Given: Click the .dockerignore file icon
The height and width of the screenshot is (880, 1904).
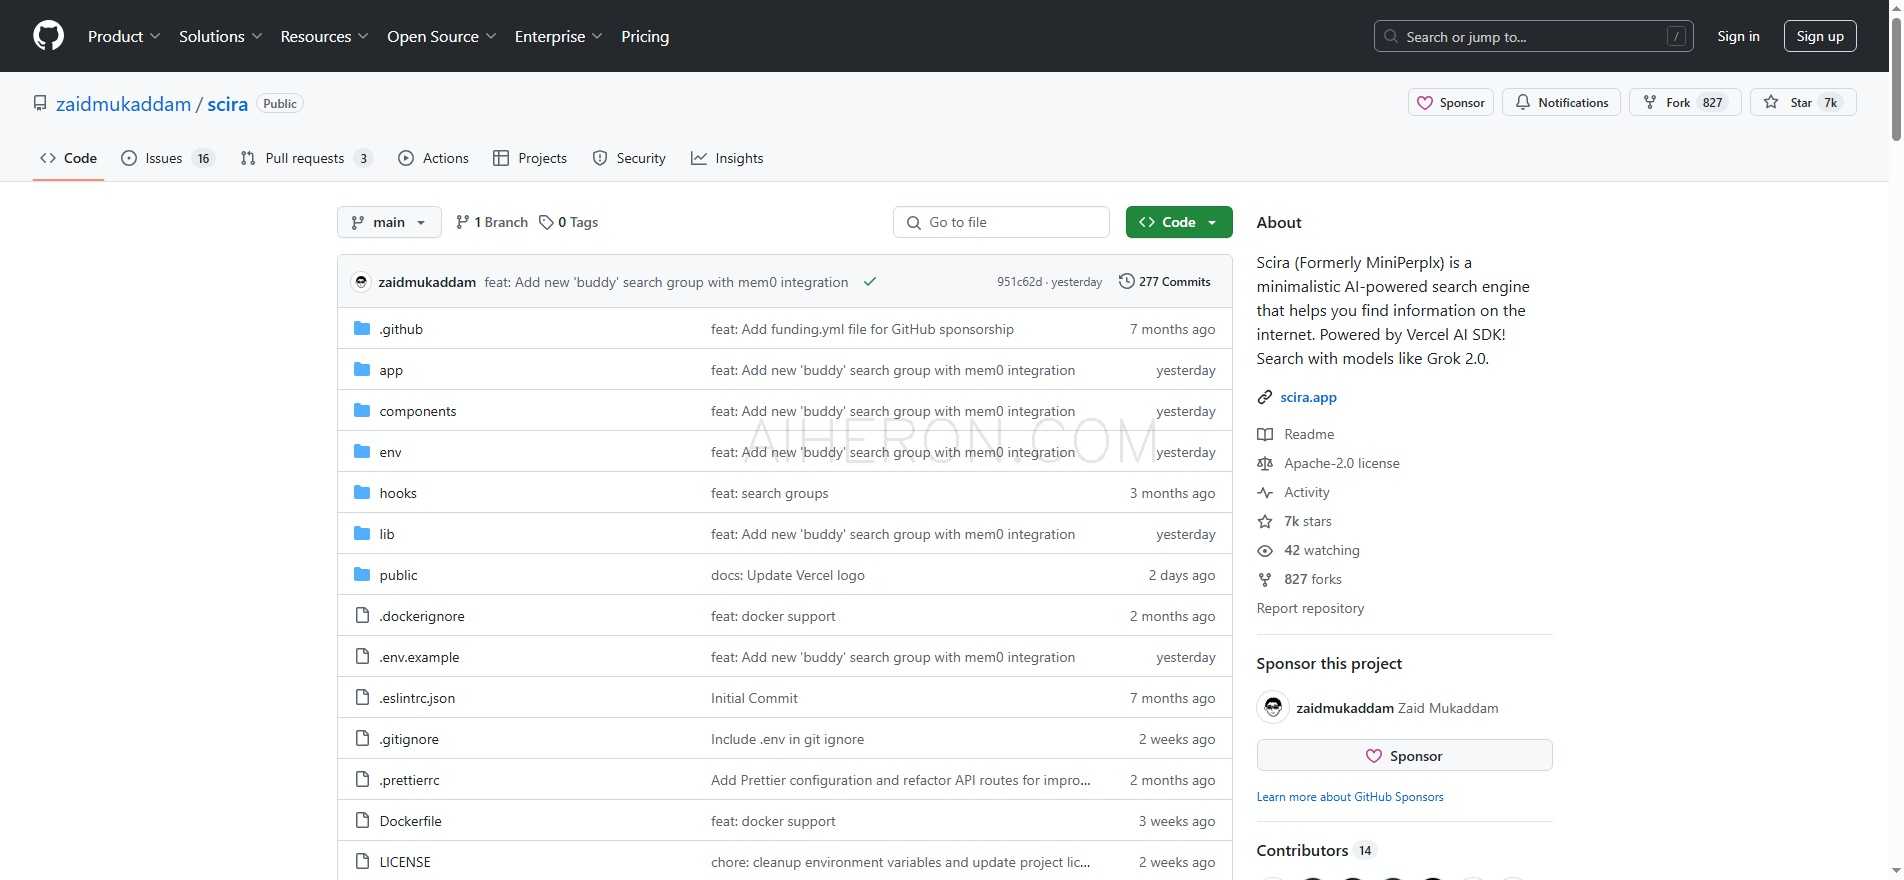Looking at the screenshot, I should coord(362,616).
